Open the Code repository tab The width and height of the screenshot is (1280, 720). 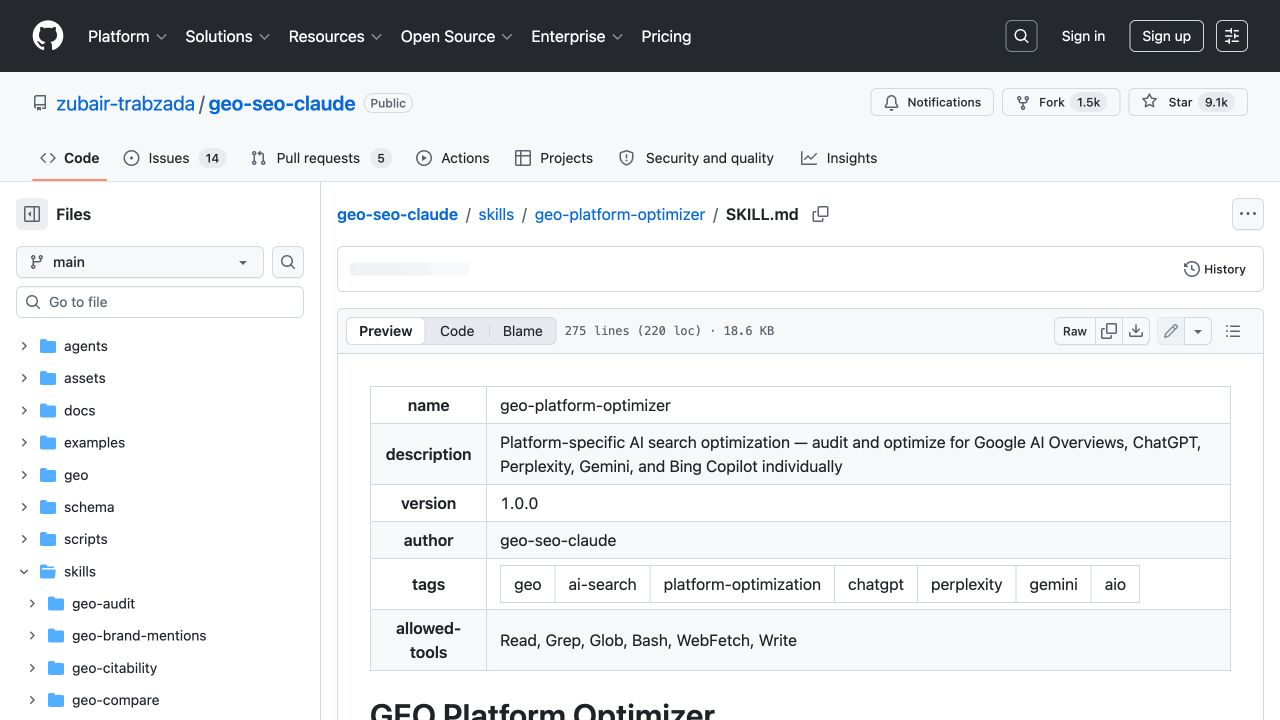pyautogui.click(x=70, y=158)
